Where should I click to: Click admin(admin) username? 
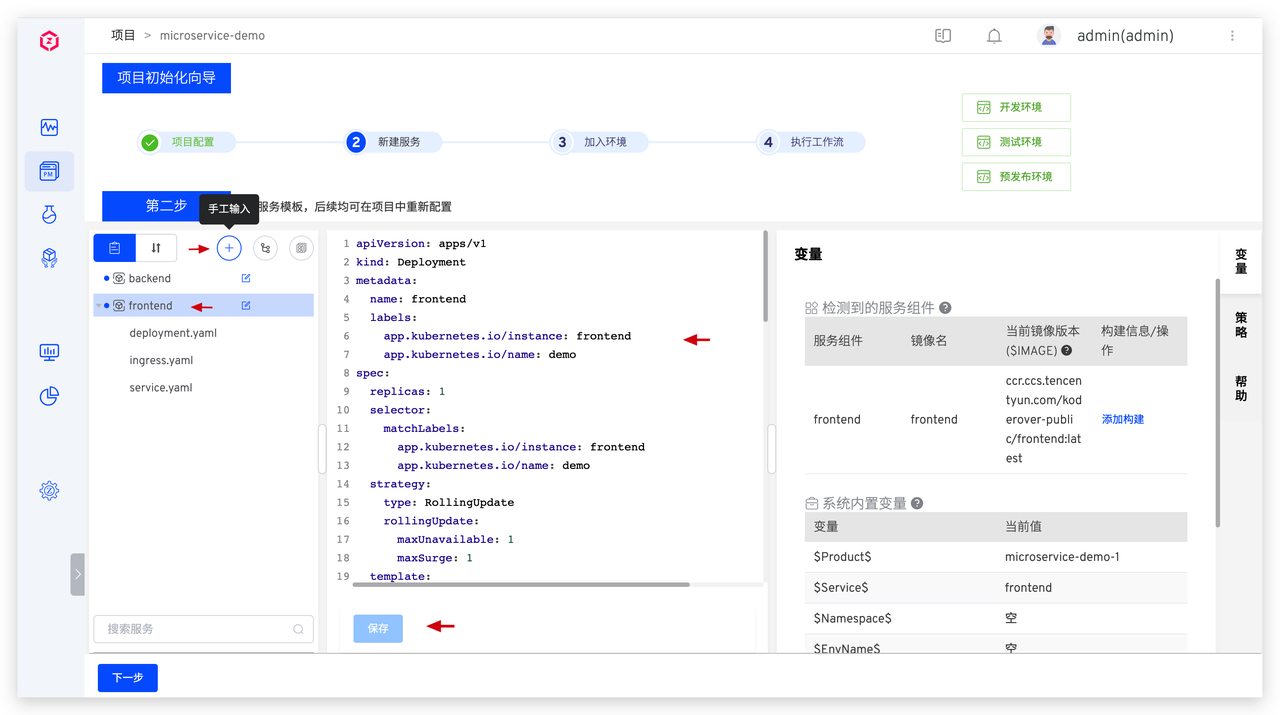point(1125,36)
